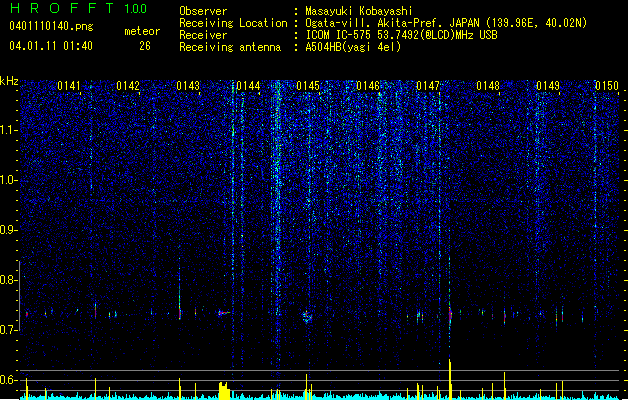
Task: Click observer name Masayuki Kobayashi
Action: [x=359, y=11]
